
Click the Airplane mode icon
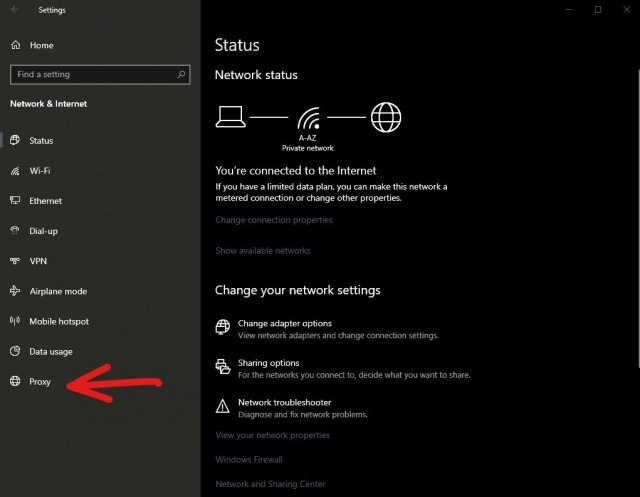(x=15, y=291)
